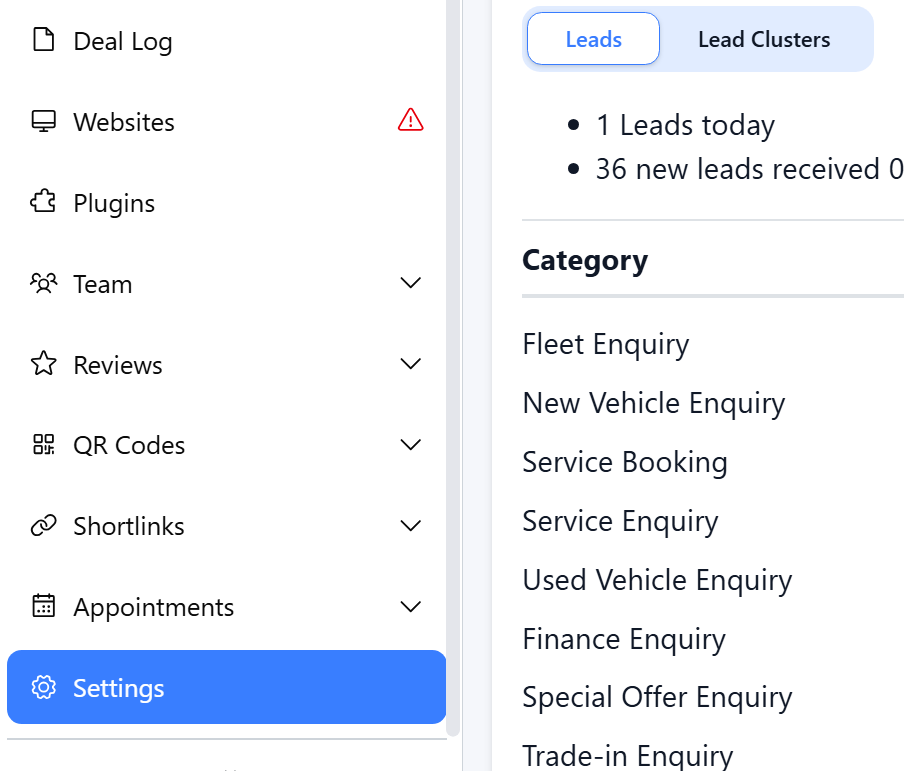Switch to the Lead Clusters tab
This screenshot has width=904, height=771.
point(764,40)
